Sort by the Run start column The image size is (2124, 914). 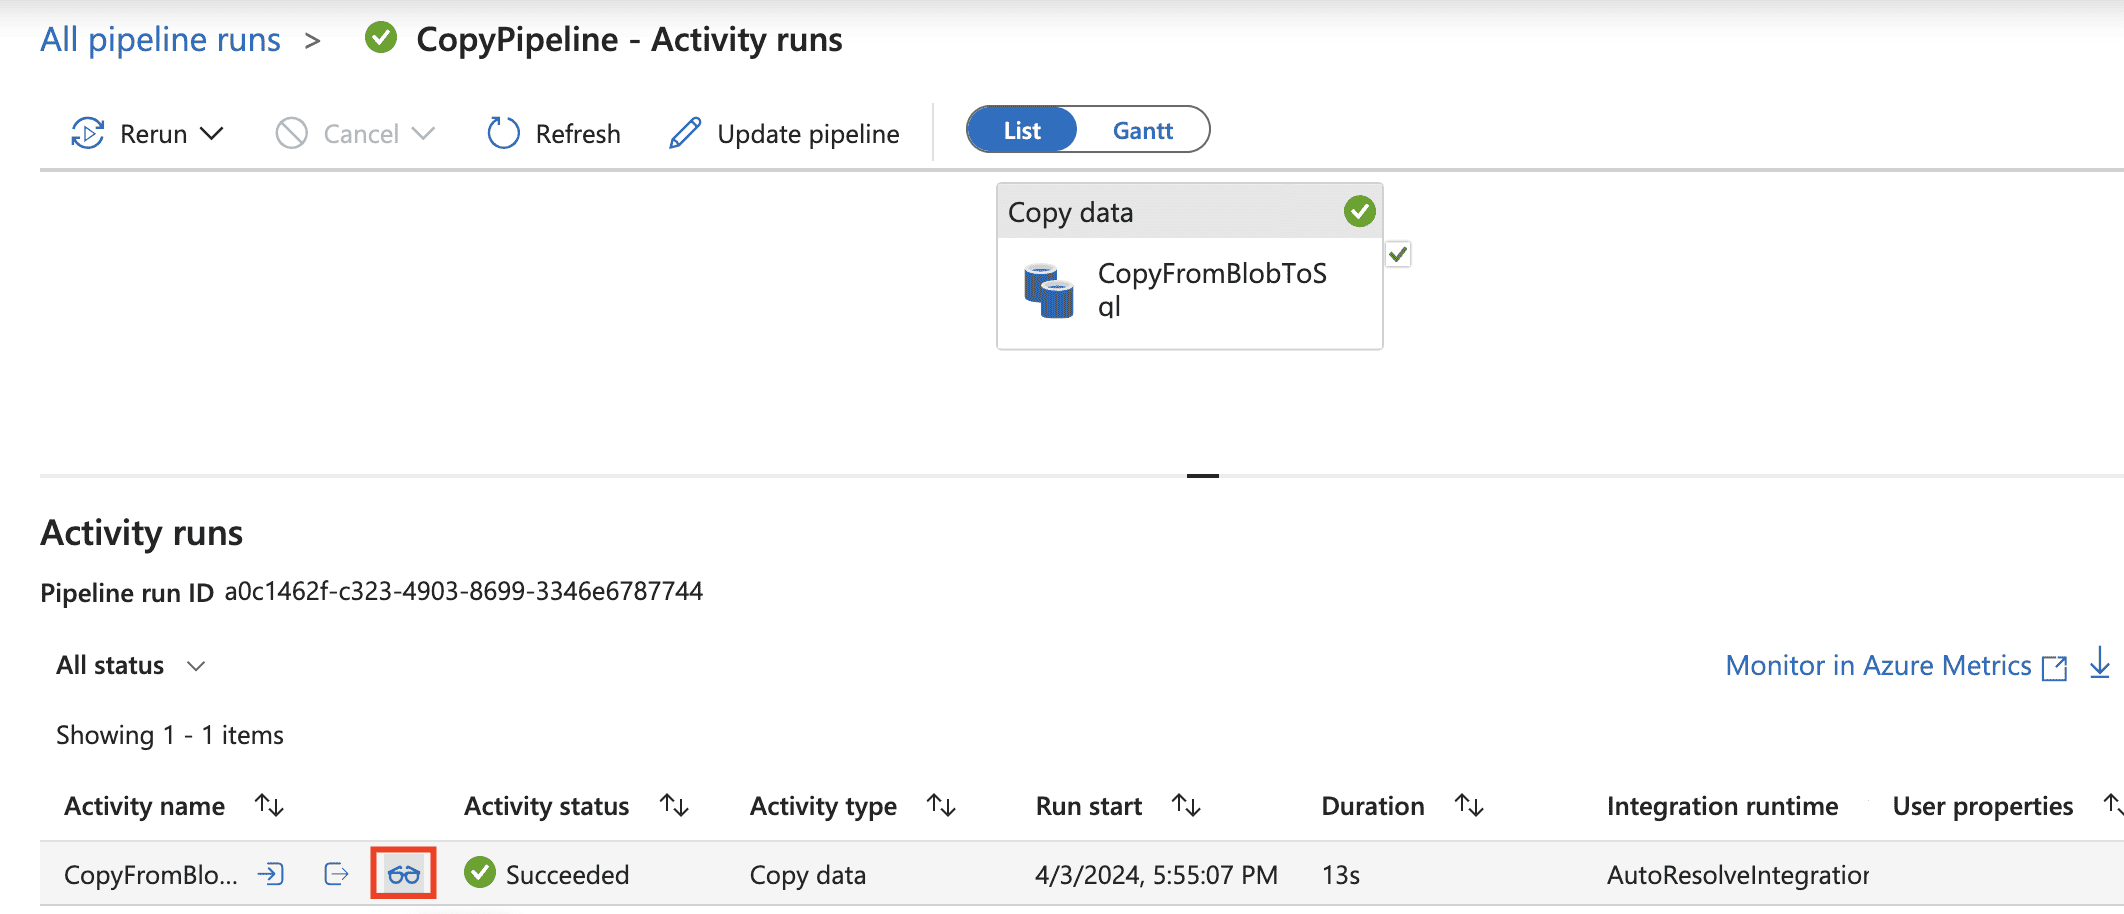1186,805
